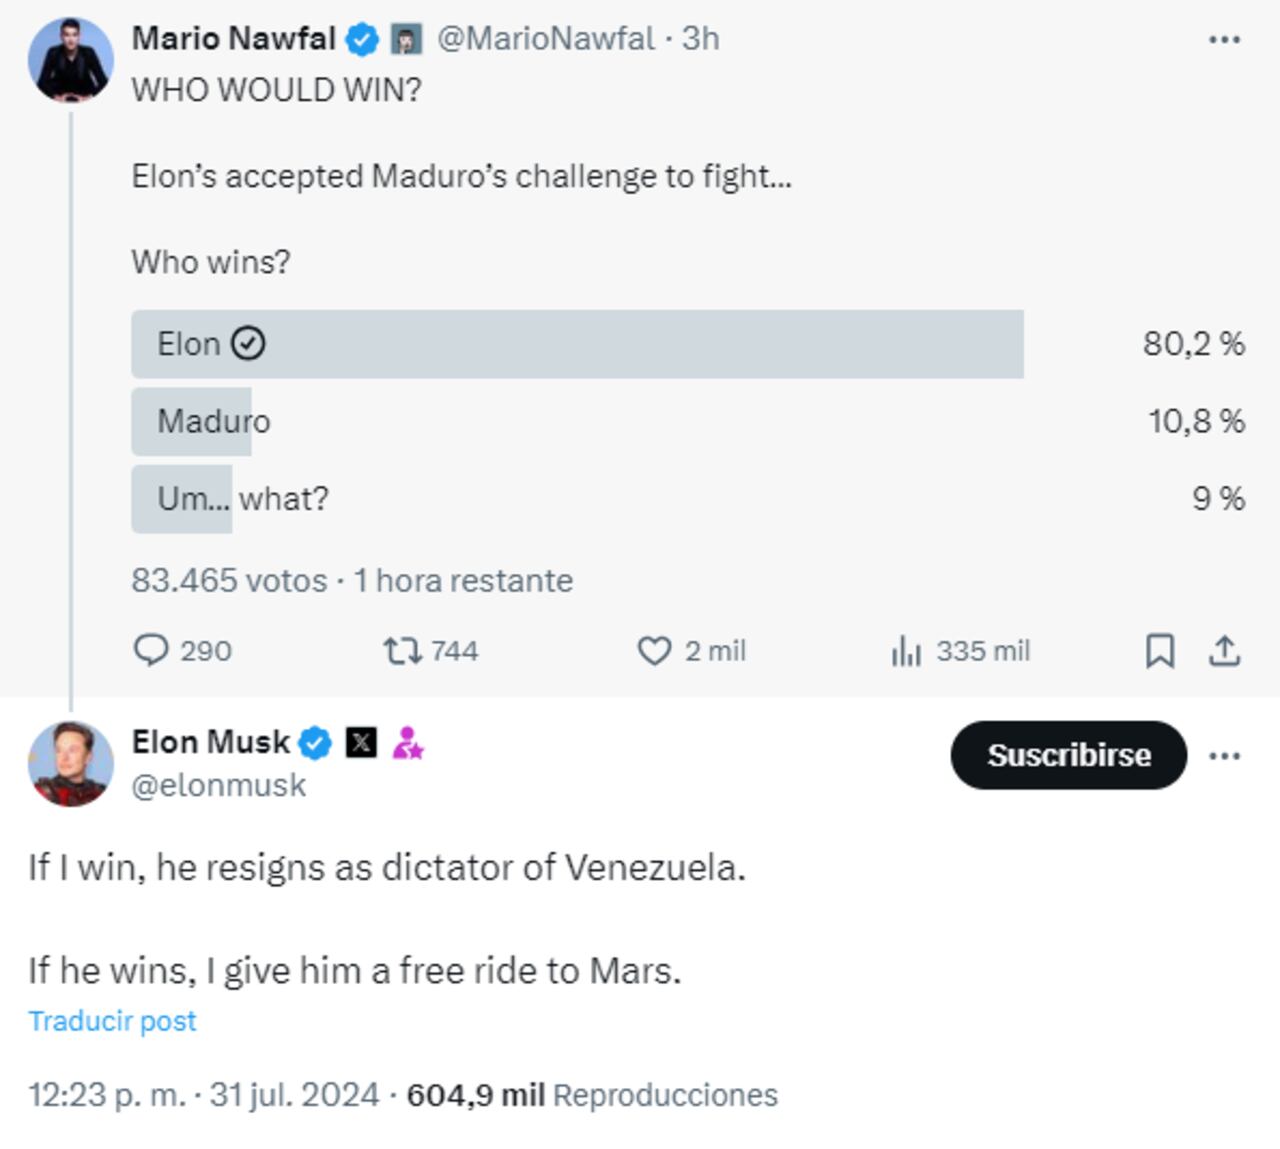This screenshot has width=1280, height=1149.
Task: Bookmark the poll tweet
Action: tap(1160, 651)
